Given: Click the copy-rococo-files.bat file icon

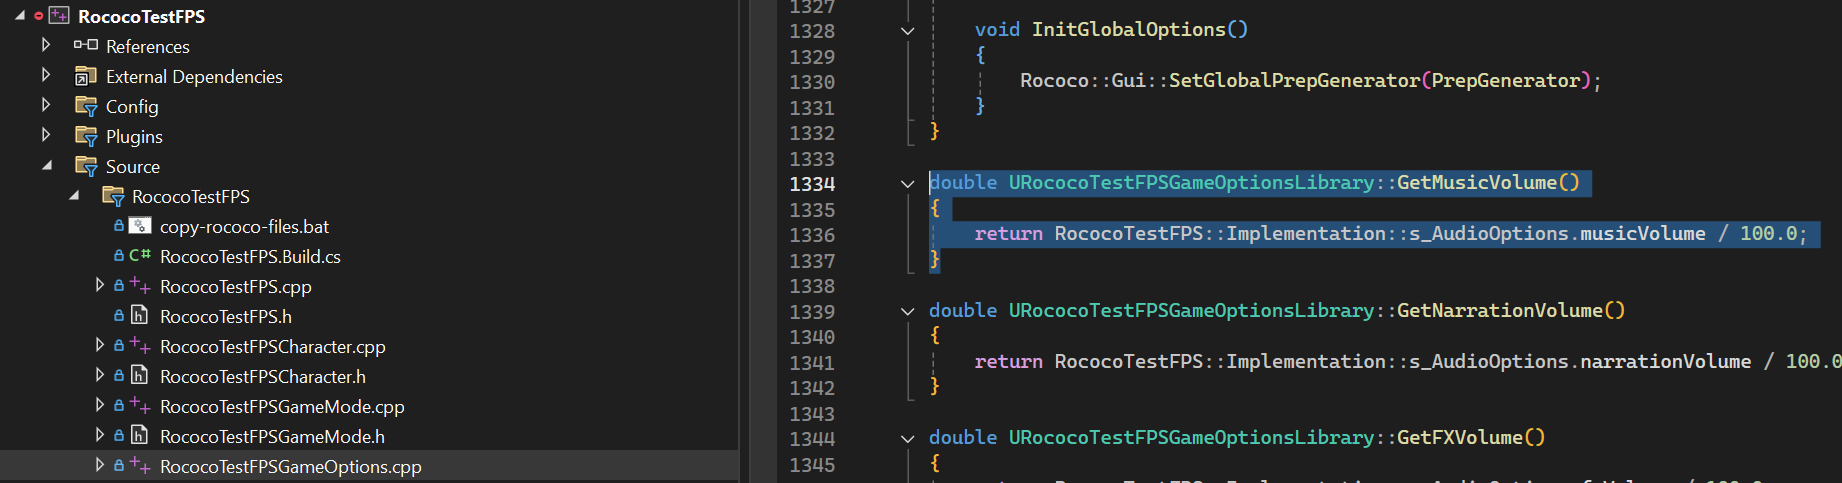Looking at the screenshot, I should click(x=140, y=226).
